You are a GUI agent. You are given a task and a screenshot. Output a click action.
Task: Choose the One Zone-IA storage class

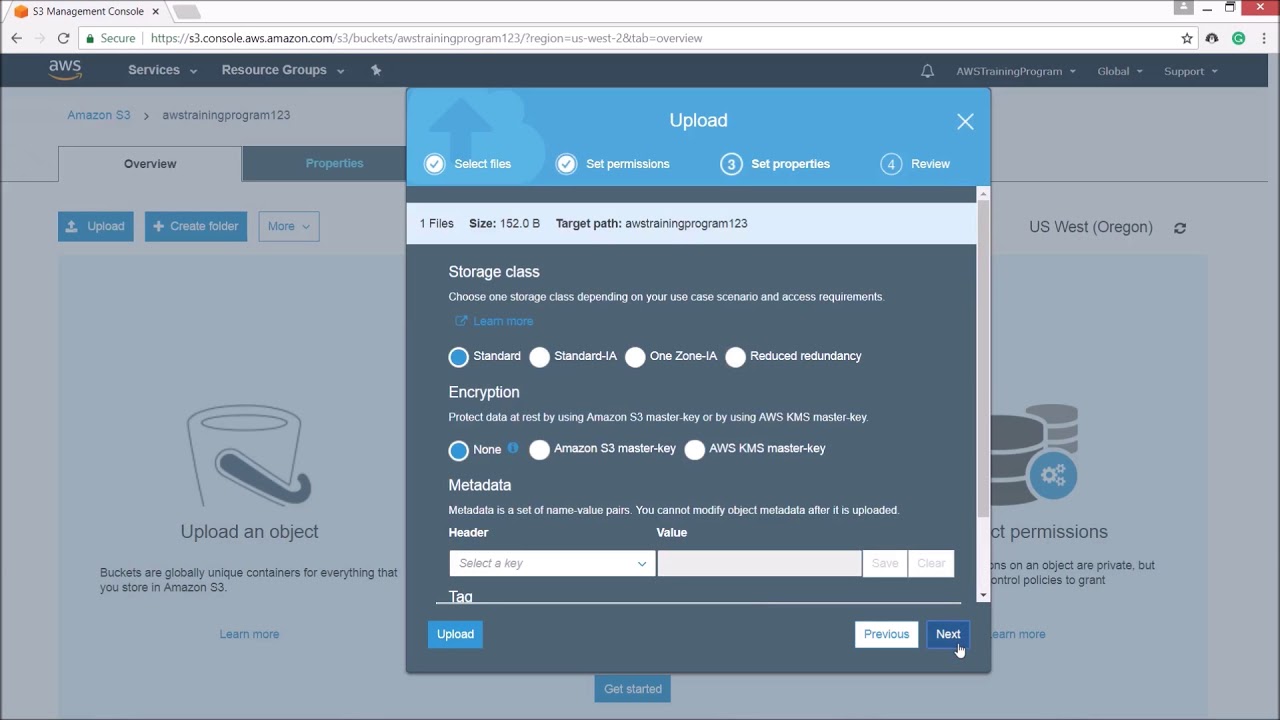click(x=635, y=357)
